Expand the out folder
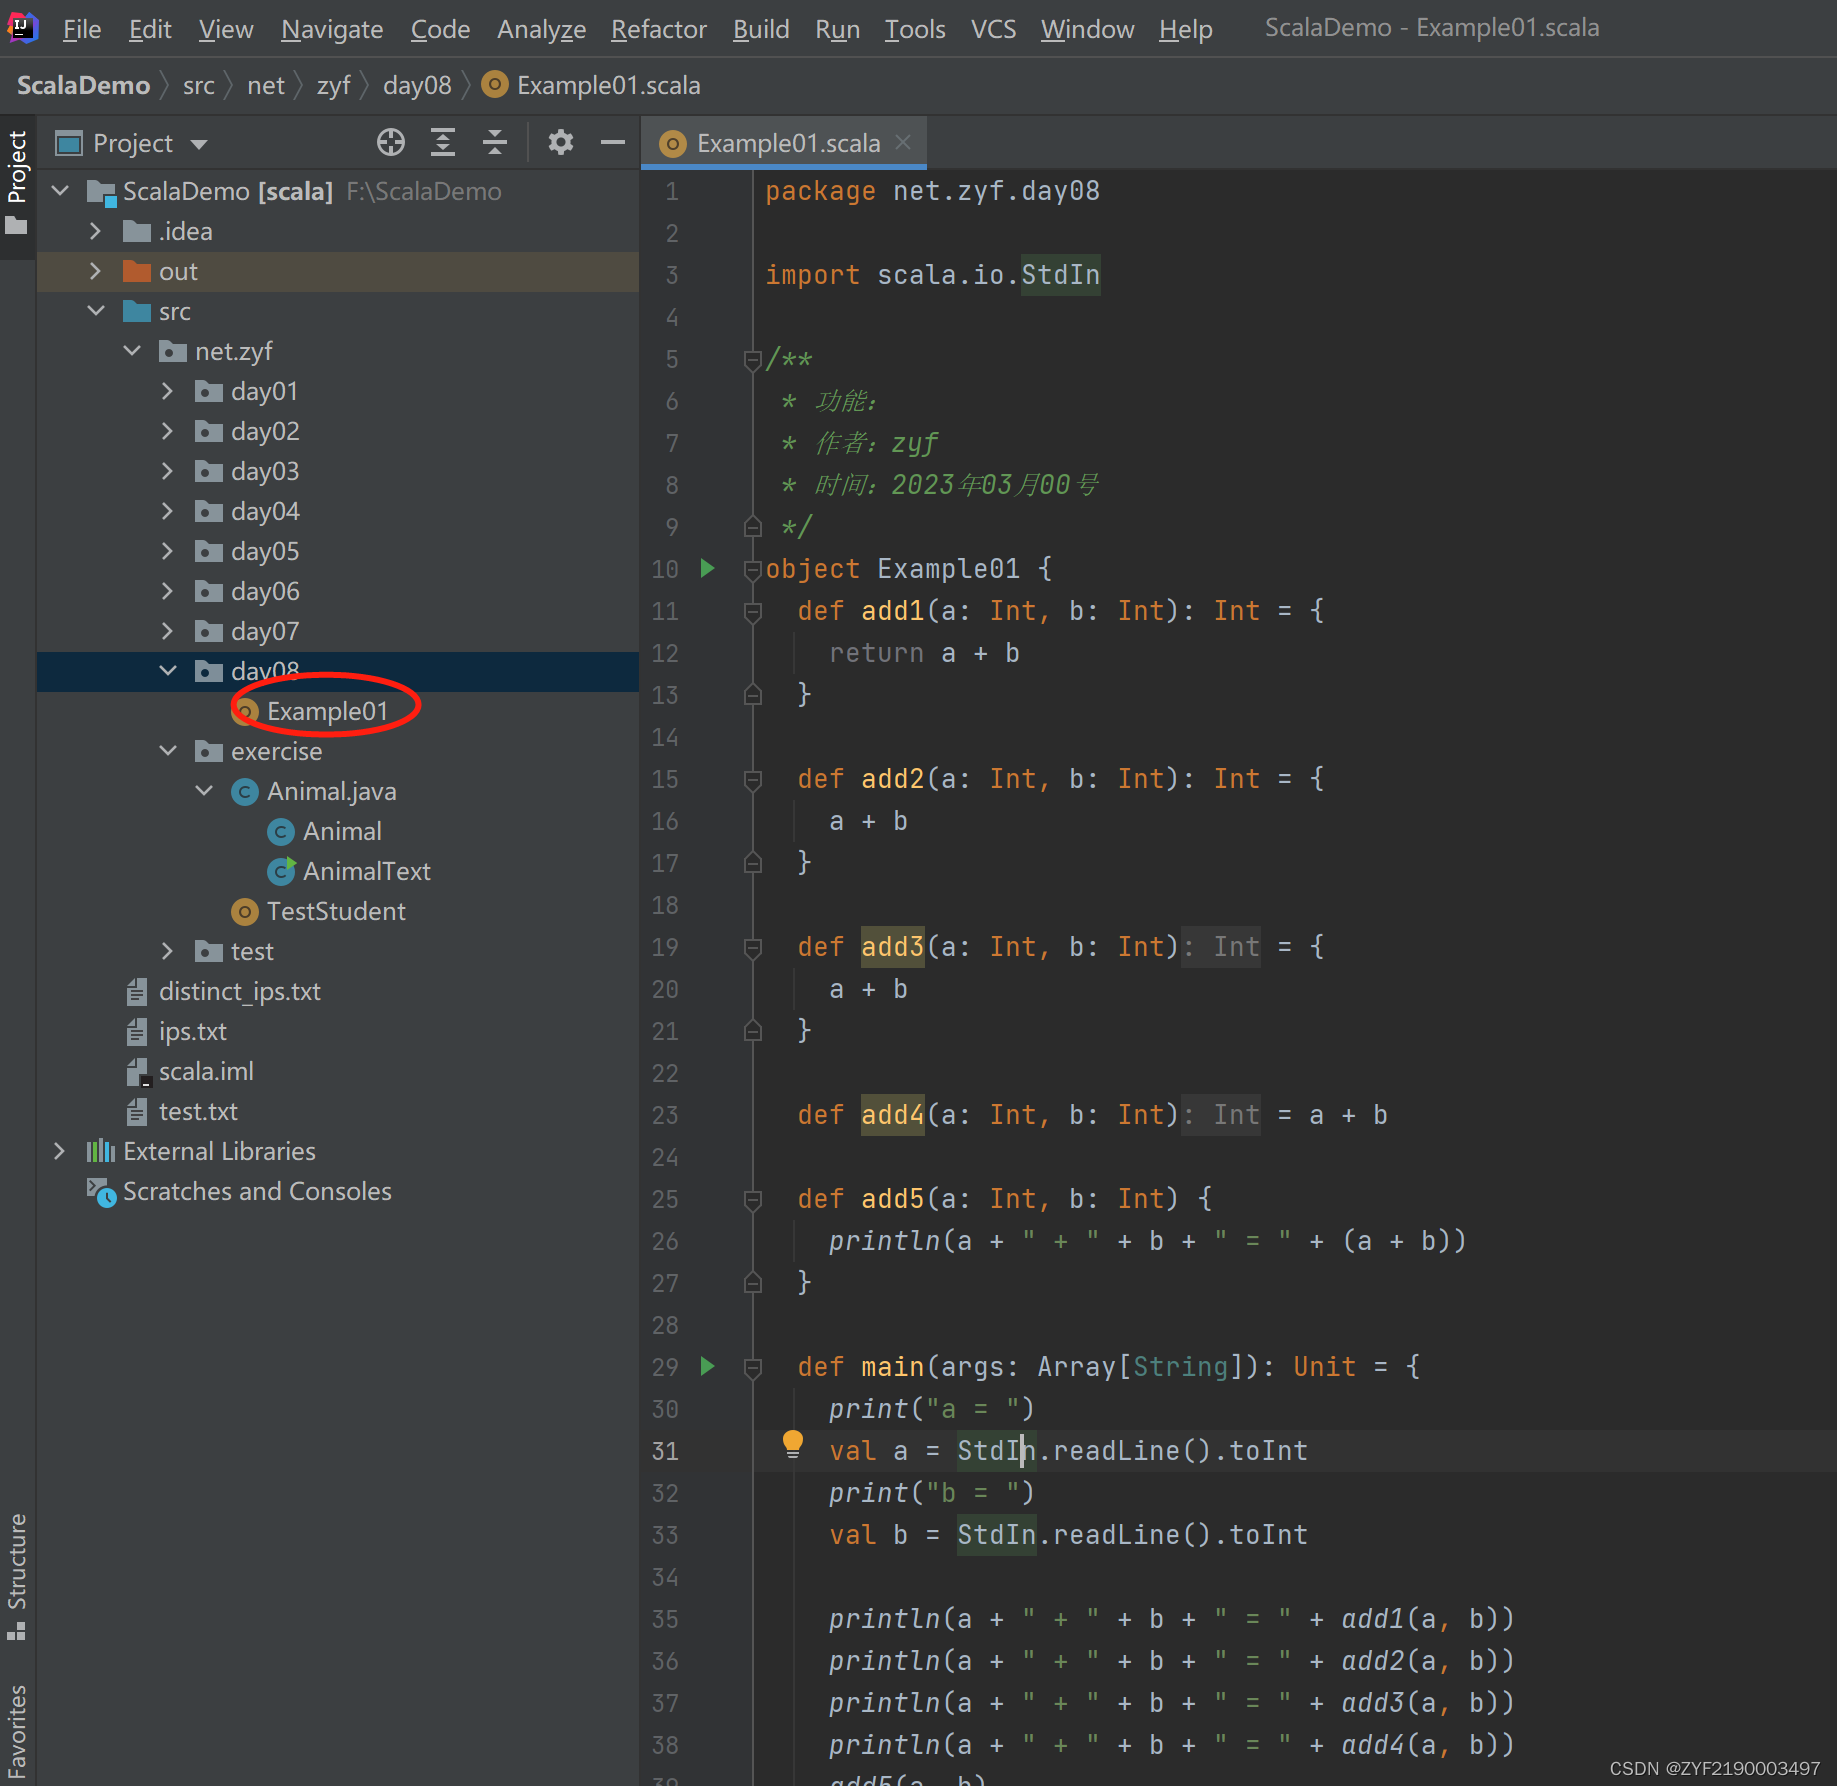This screenshot has height=1786, width=1837. tap(96, 271)
